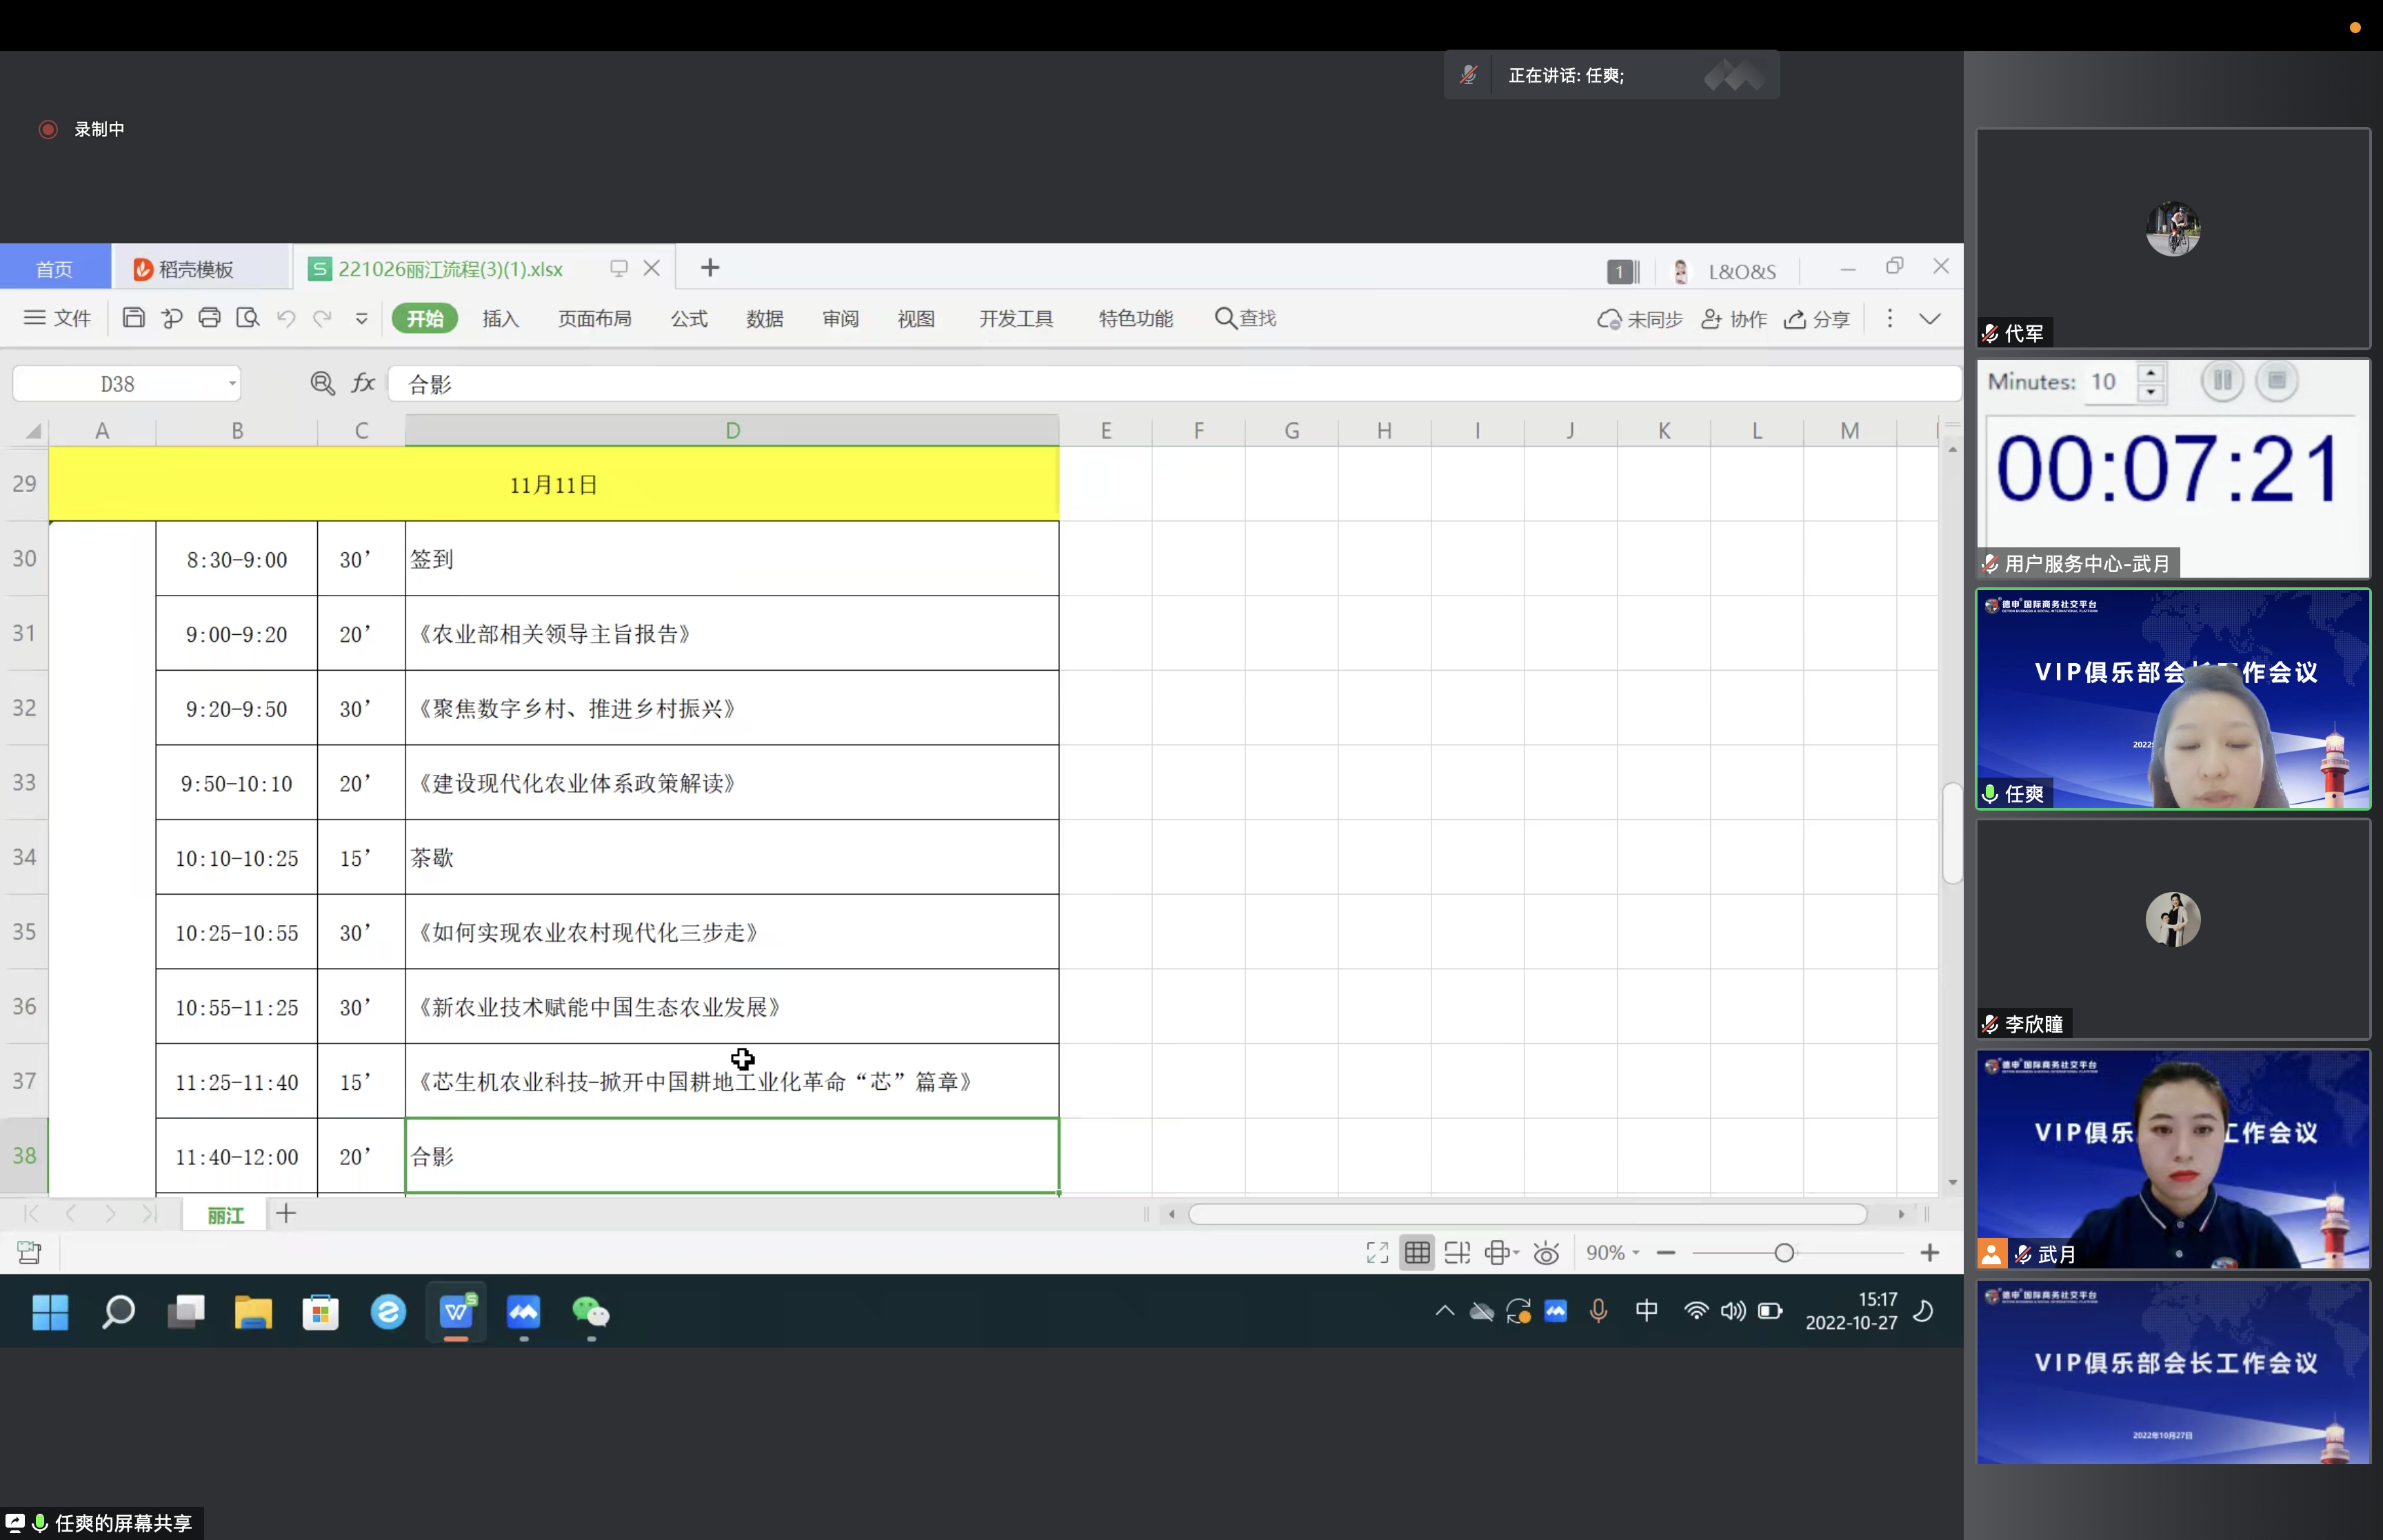The height and width of the screenshot is (1540, 2383).
Task: Select cell 《聚焦数字乡村、推进乡村振兴》
Action: (x=732, y=708)
